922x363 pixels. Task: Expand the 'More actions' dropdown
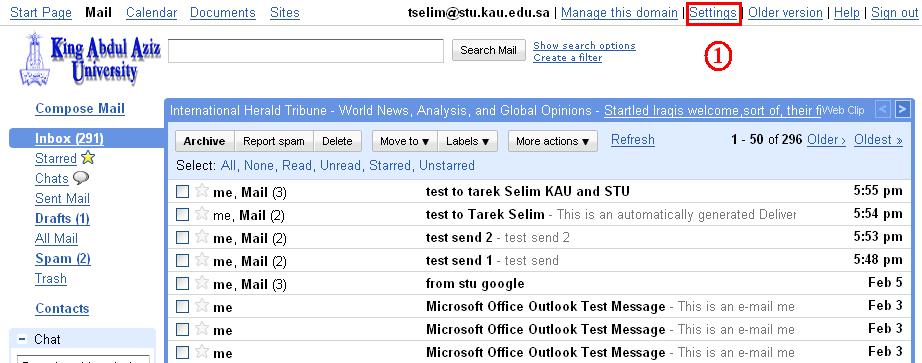coord(553,141)
